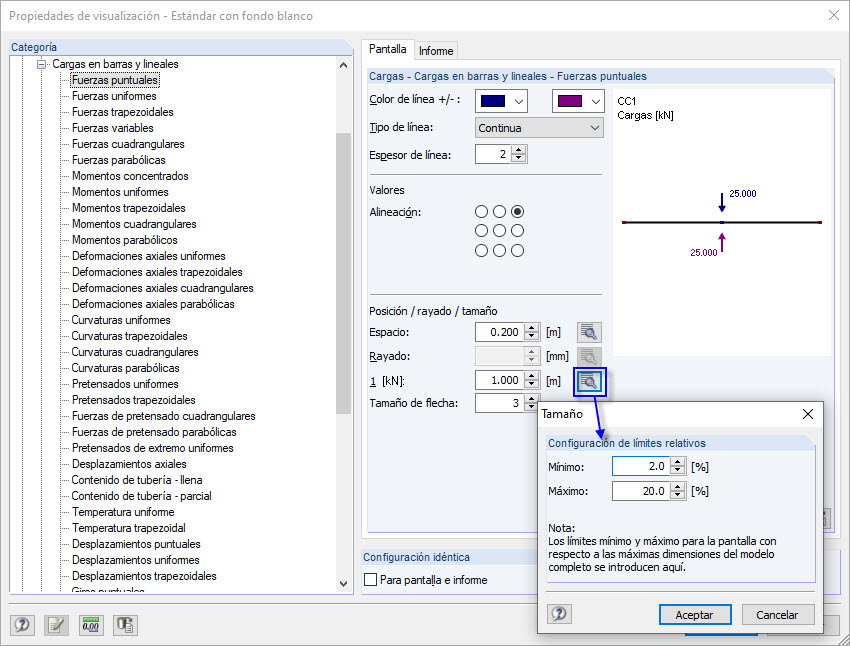The image size is (850, 646).
Task: Click the dark blue color swatch
Action: (493, 101)
